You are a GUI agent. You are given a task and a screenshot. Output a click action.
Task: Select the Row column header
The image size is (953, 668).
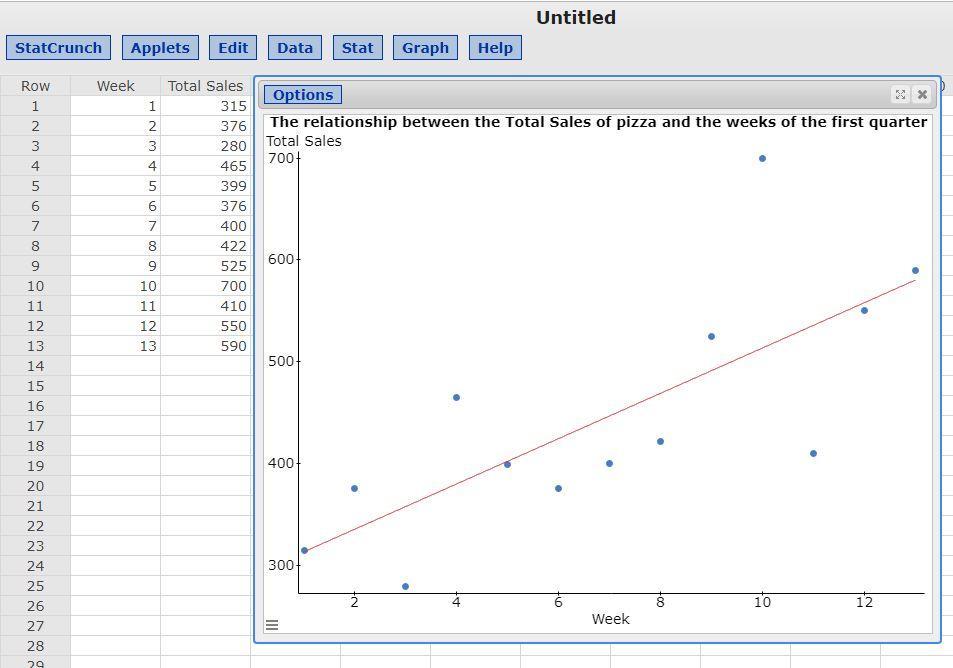coord(35,86)
